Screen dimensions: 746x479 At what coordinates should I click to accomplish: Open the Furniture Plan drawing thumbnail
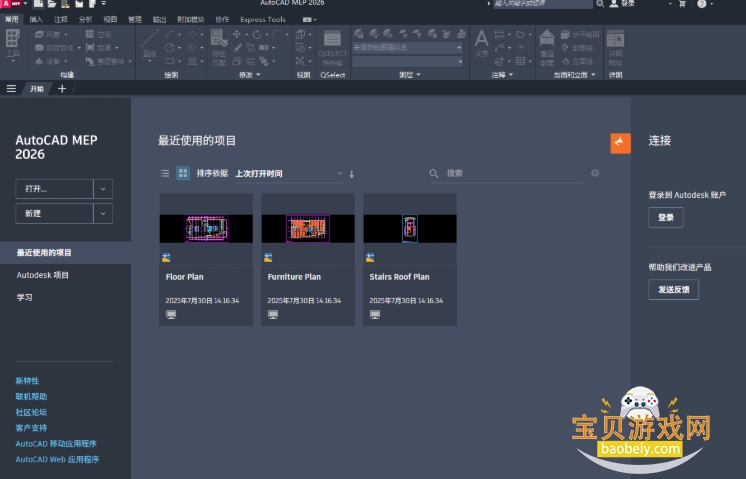(x=308, y=229)
